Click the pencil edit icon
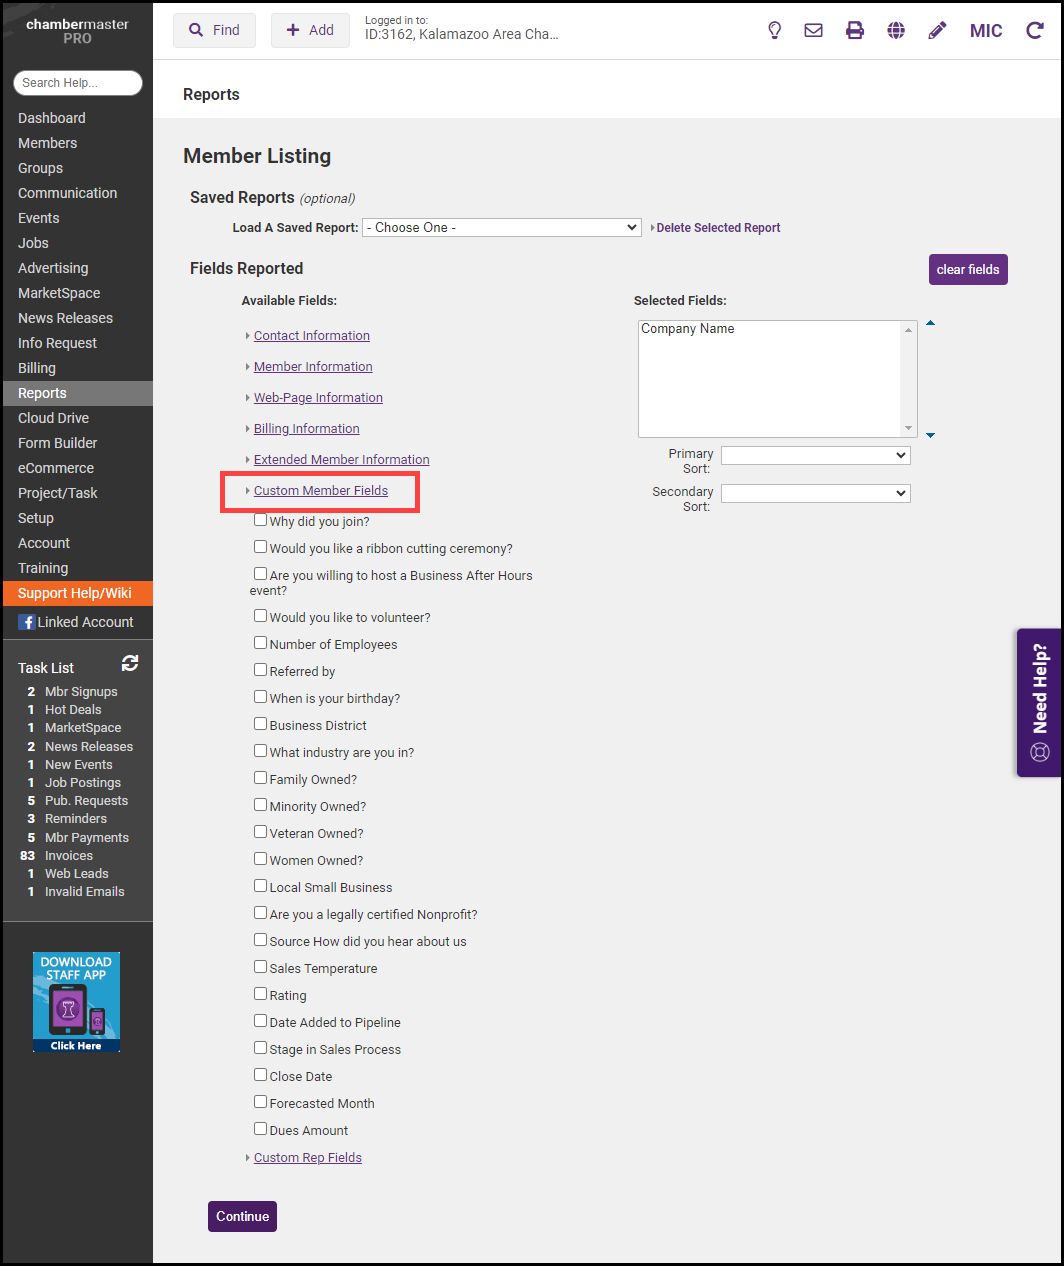Viewport: 1064px width, 1266px height. 937,30
